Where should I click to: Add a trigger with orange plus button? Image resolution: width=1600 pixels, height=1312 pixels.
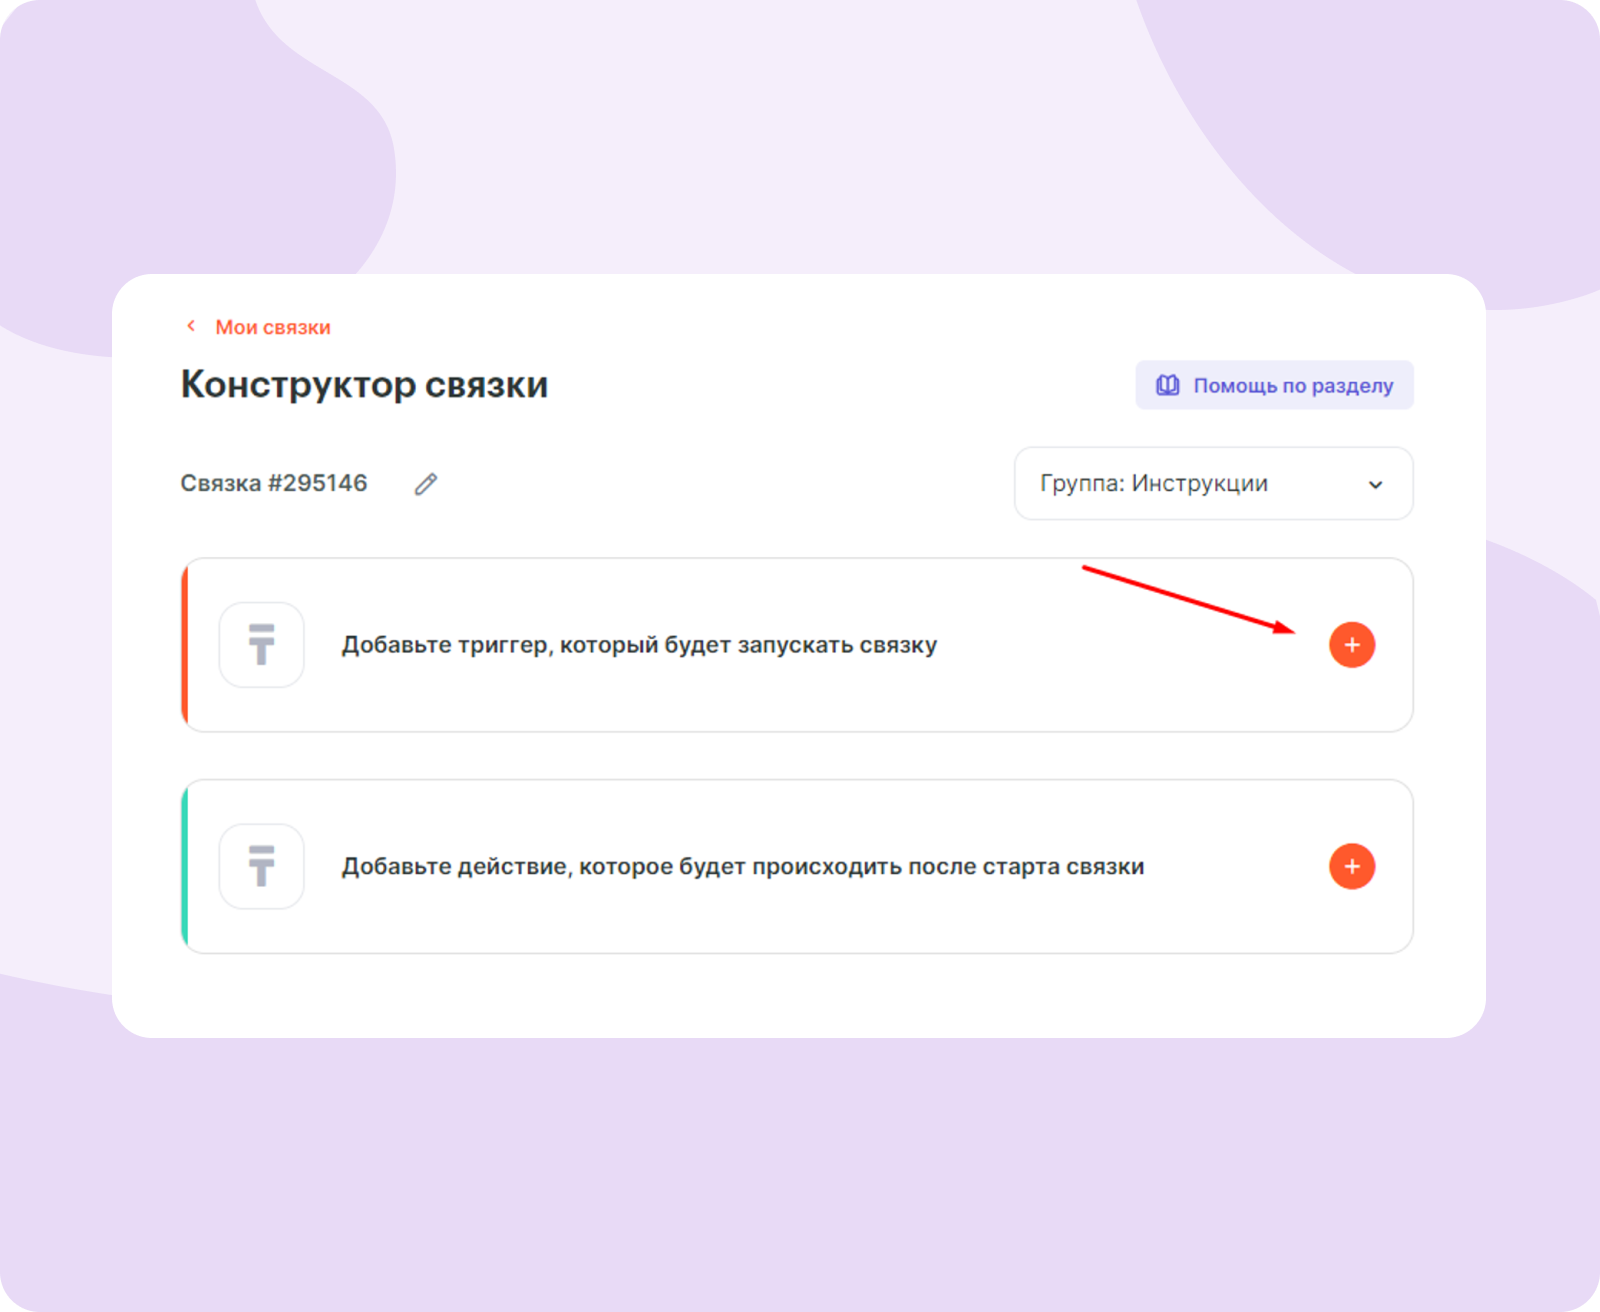click(1352, 645)
